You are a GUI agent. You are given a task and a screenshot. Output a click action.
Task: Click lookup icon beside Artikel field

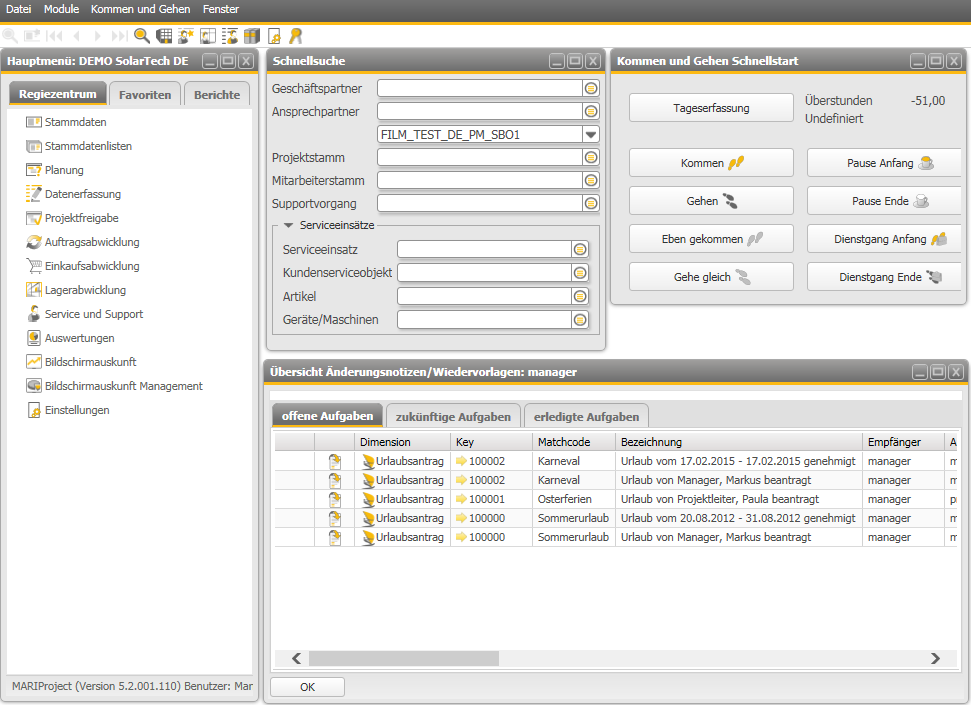[579, 296]
